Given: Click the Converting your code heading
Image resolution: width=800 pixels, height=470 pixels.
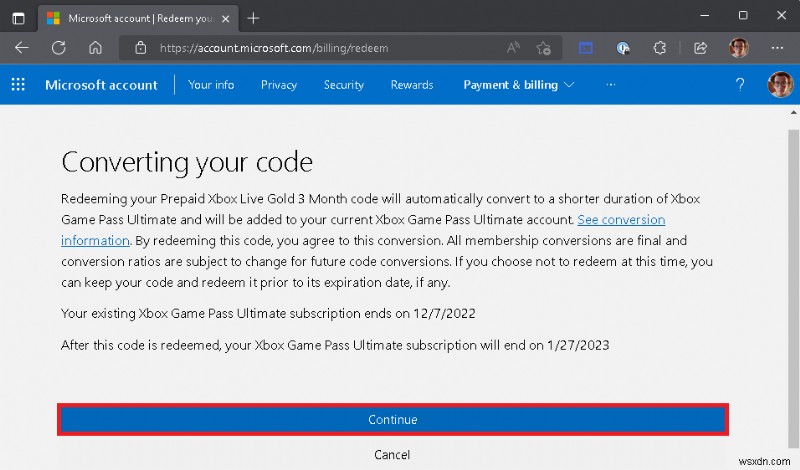Looking at the screenshot, I should 187,163.
